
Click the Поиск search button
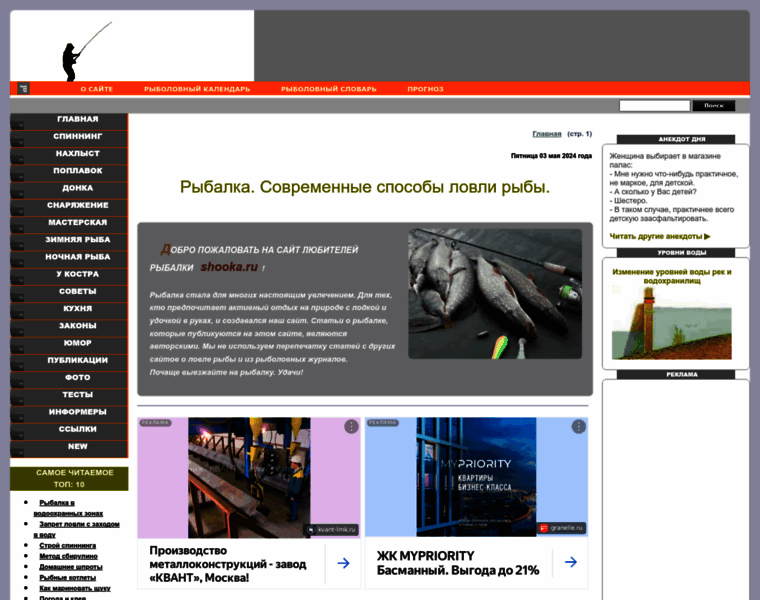tap(713, 106)
